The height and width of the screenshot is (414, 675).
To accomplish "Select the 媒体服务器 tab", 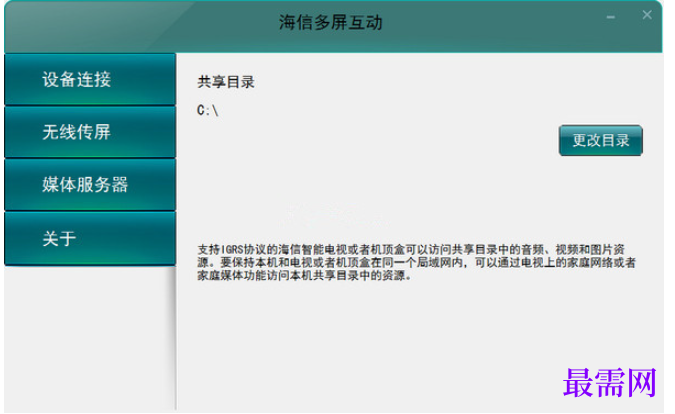I will pyautogui.click(x=90, y=185).
